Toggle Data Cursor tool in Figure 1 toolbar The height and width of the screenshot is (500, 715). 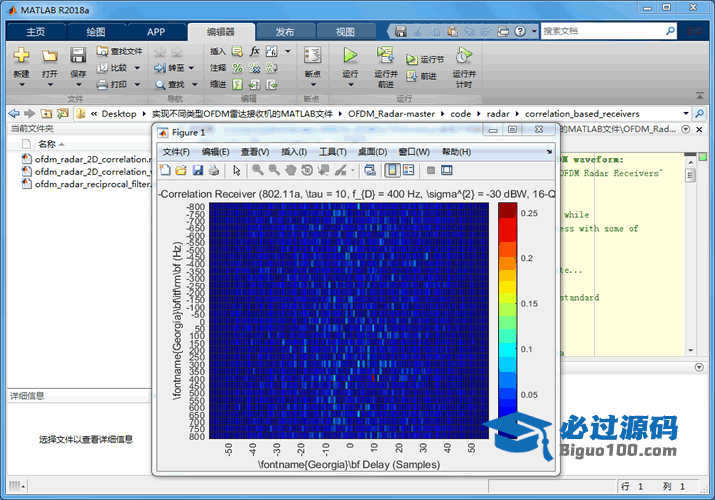click(x=323, y=170)
